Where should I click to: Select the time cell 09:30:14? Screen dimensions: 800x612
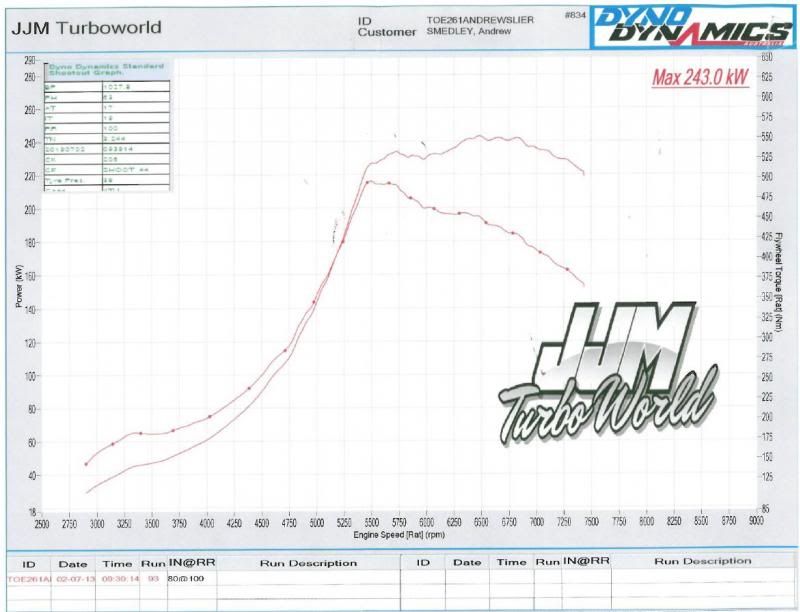coord(119,579)
